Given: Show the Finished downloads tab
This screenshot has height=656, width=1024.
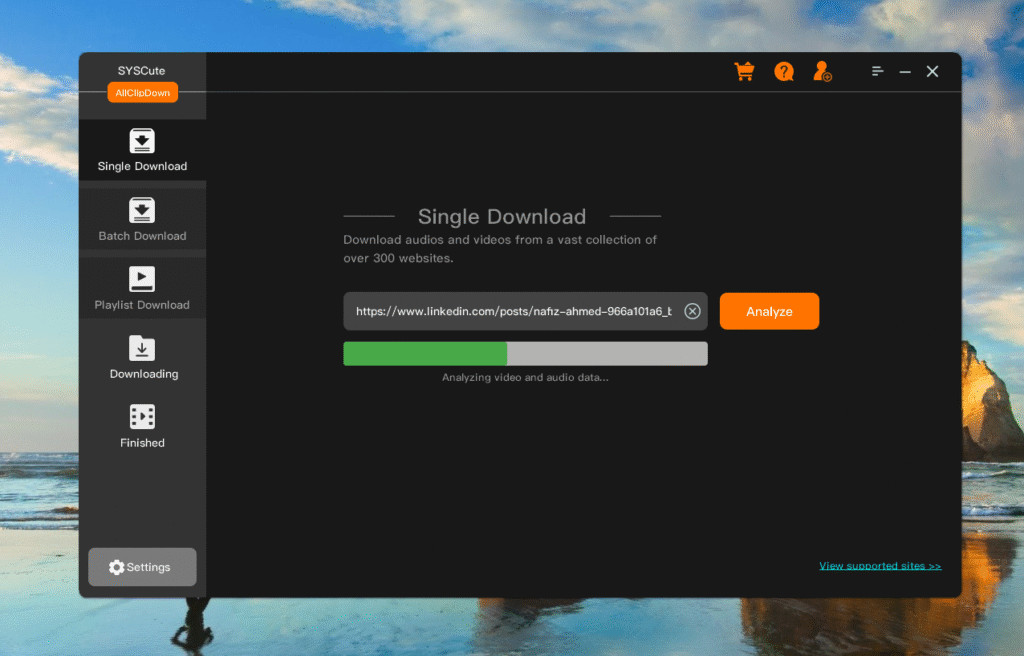Looking at the screenshot, I should [x=142, y=426].
